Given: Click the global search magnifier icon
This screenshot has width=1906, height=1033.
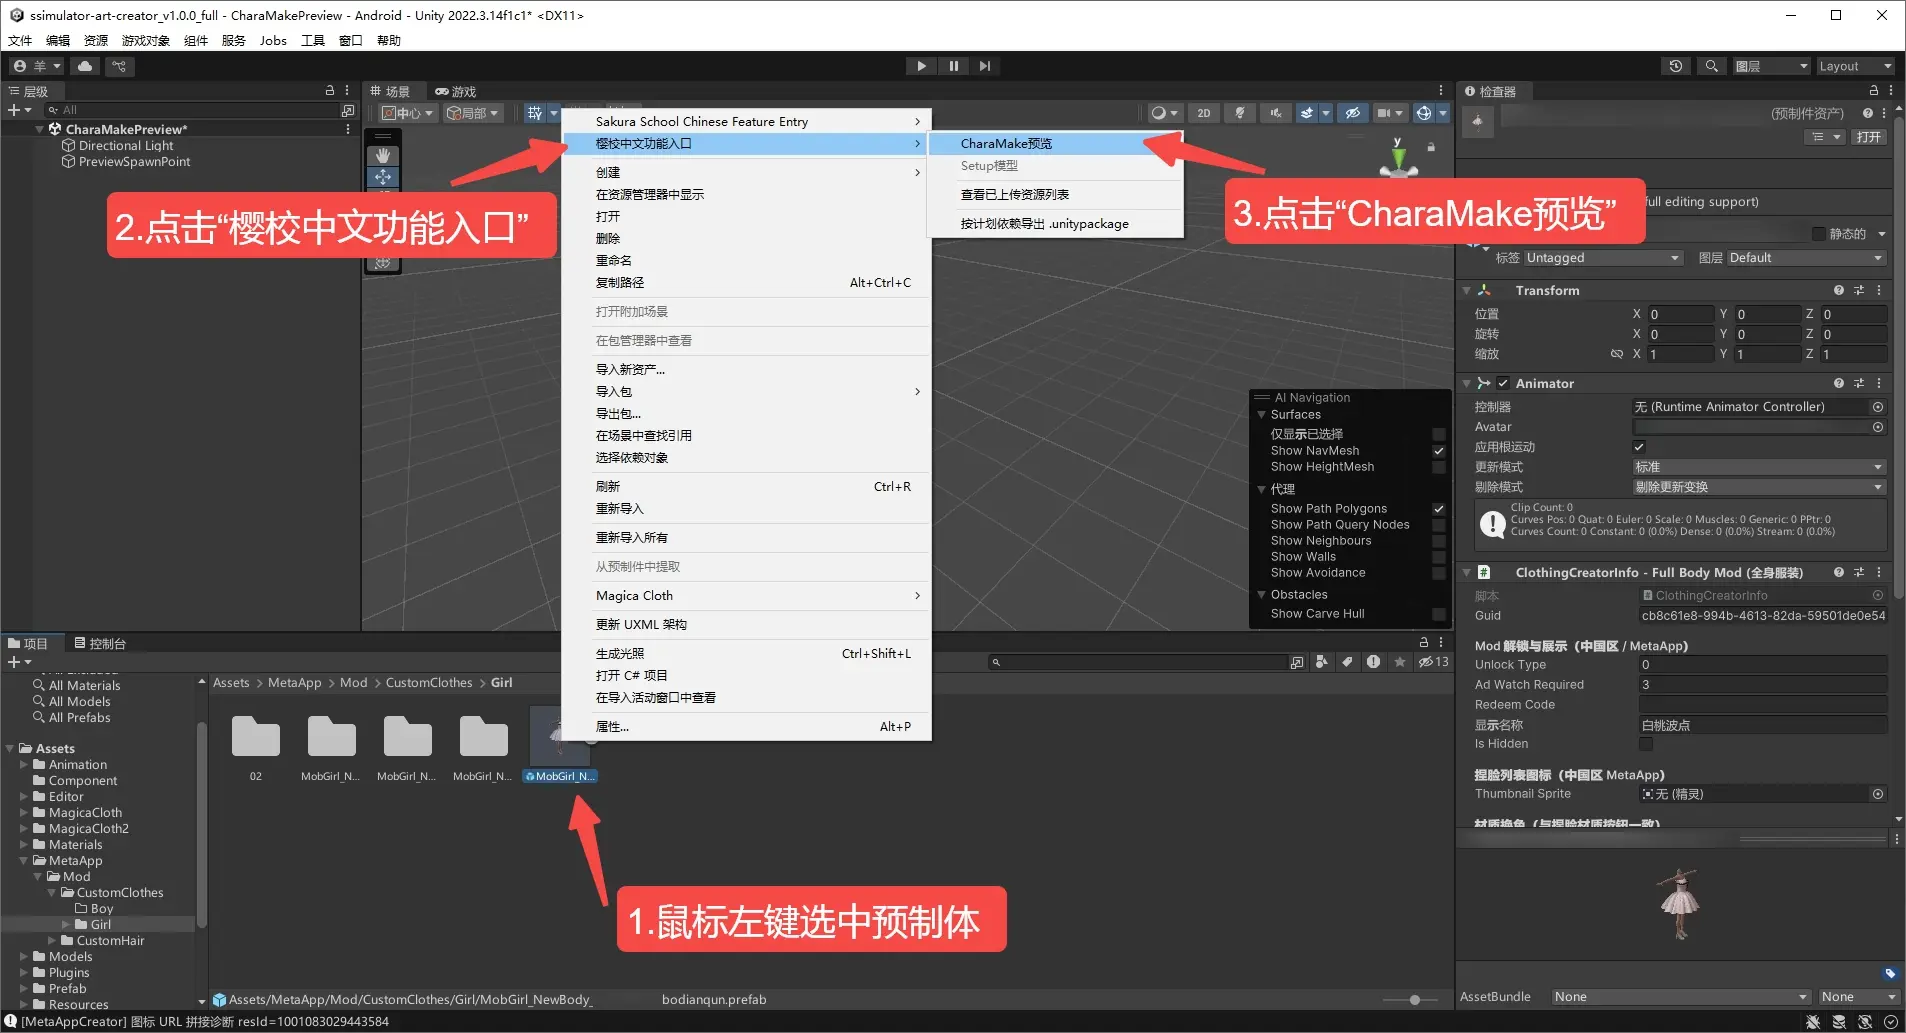Looking at the screenshot, I should tap(1711, 66).
